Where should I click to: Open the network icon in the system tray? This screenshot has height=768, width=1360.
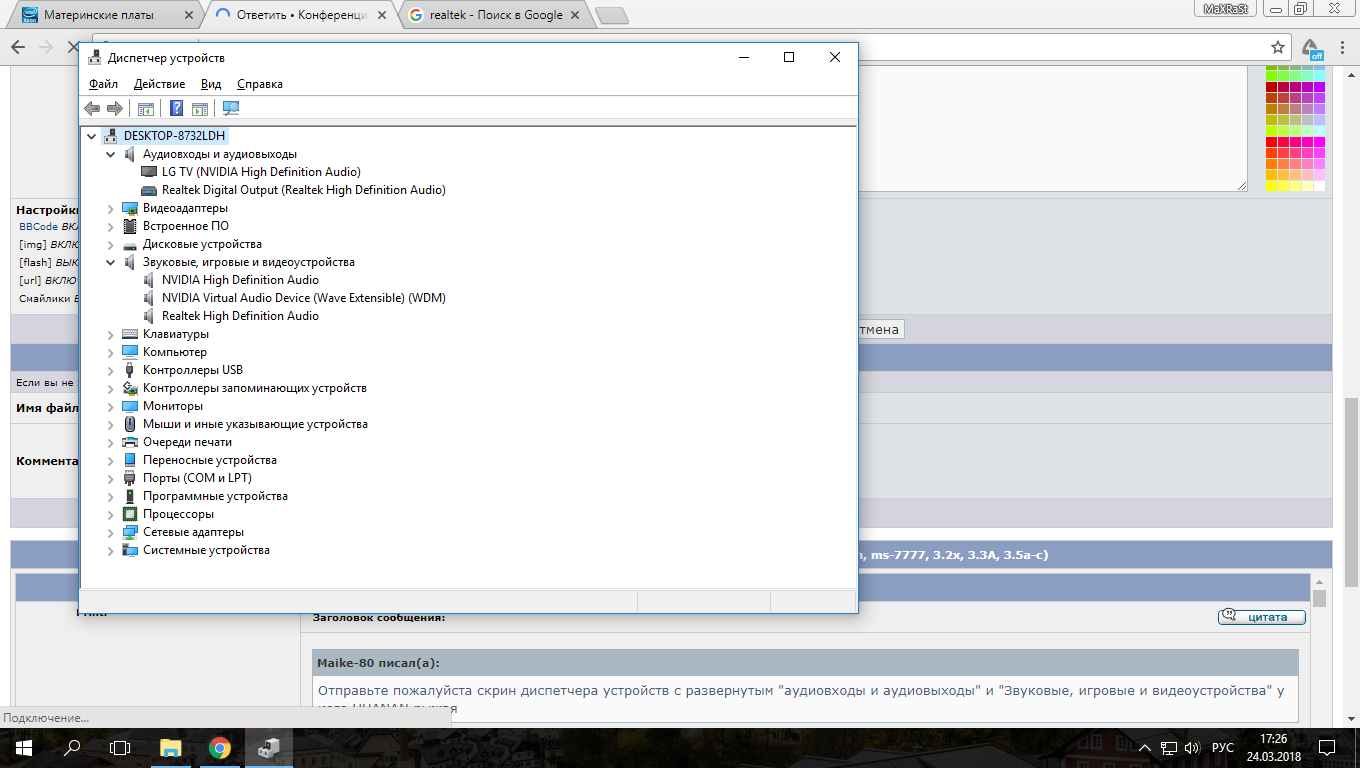(1168, 748)
